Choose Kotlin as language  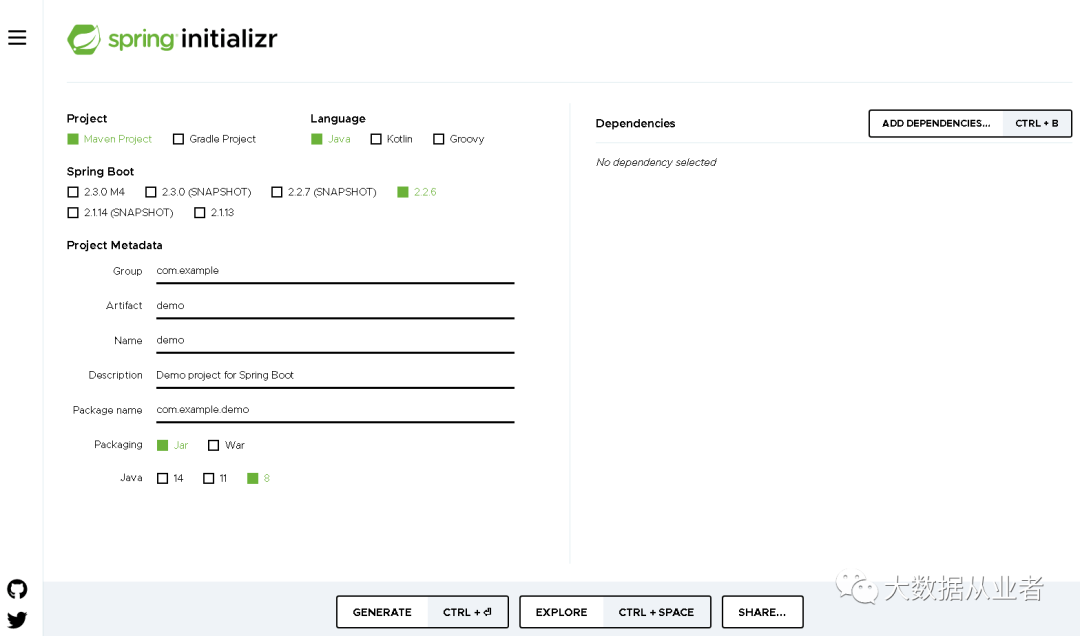pyautogui.click(x=391, y=139)
